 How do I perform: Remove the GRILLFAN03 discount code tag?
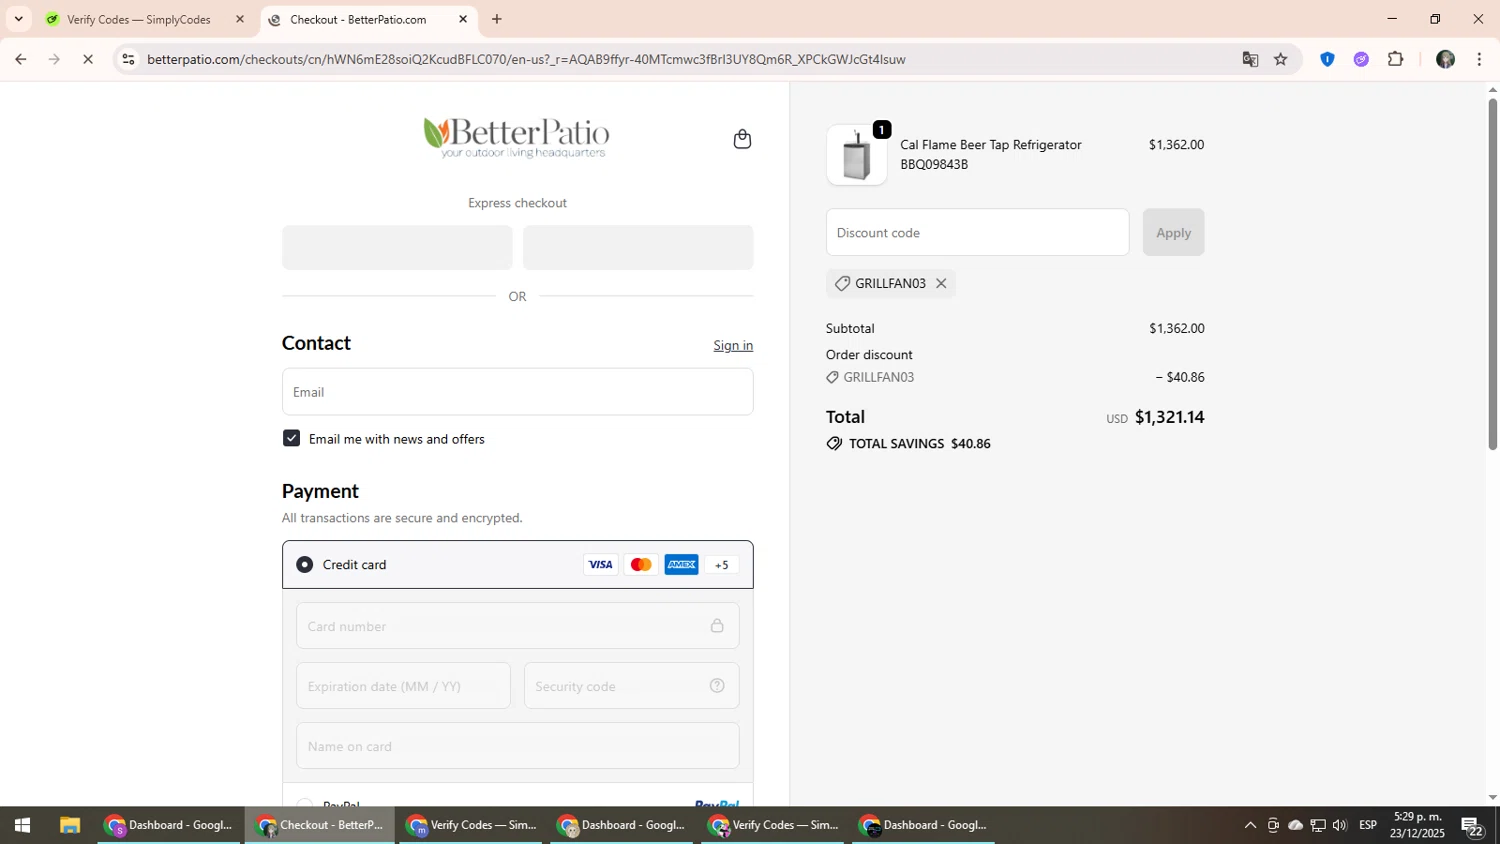[x=941, y=284]
